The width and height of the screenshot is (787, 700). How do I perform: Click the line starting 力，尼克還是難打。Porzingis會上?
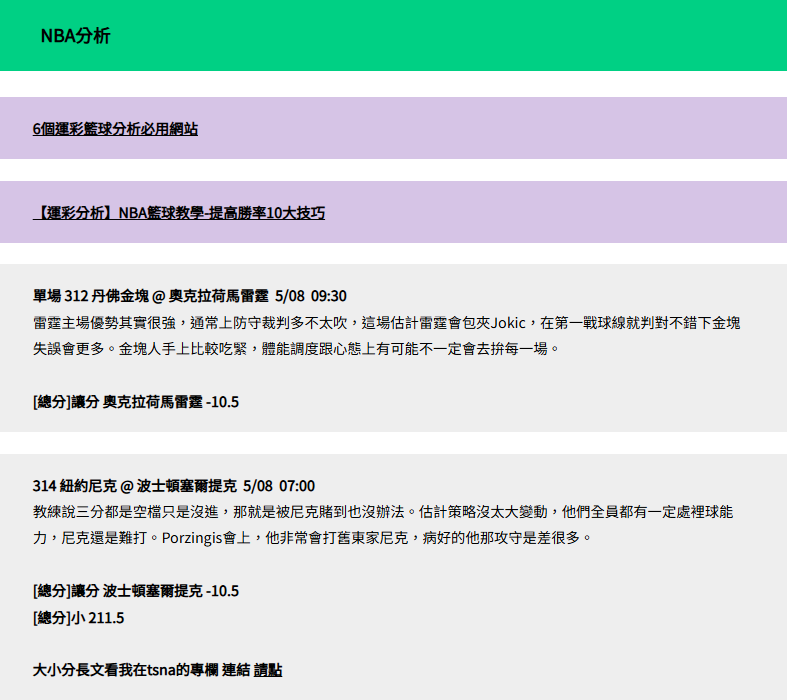[312, 538]
